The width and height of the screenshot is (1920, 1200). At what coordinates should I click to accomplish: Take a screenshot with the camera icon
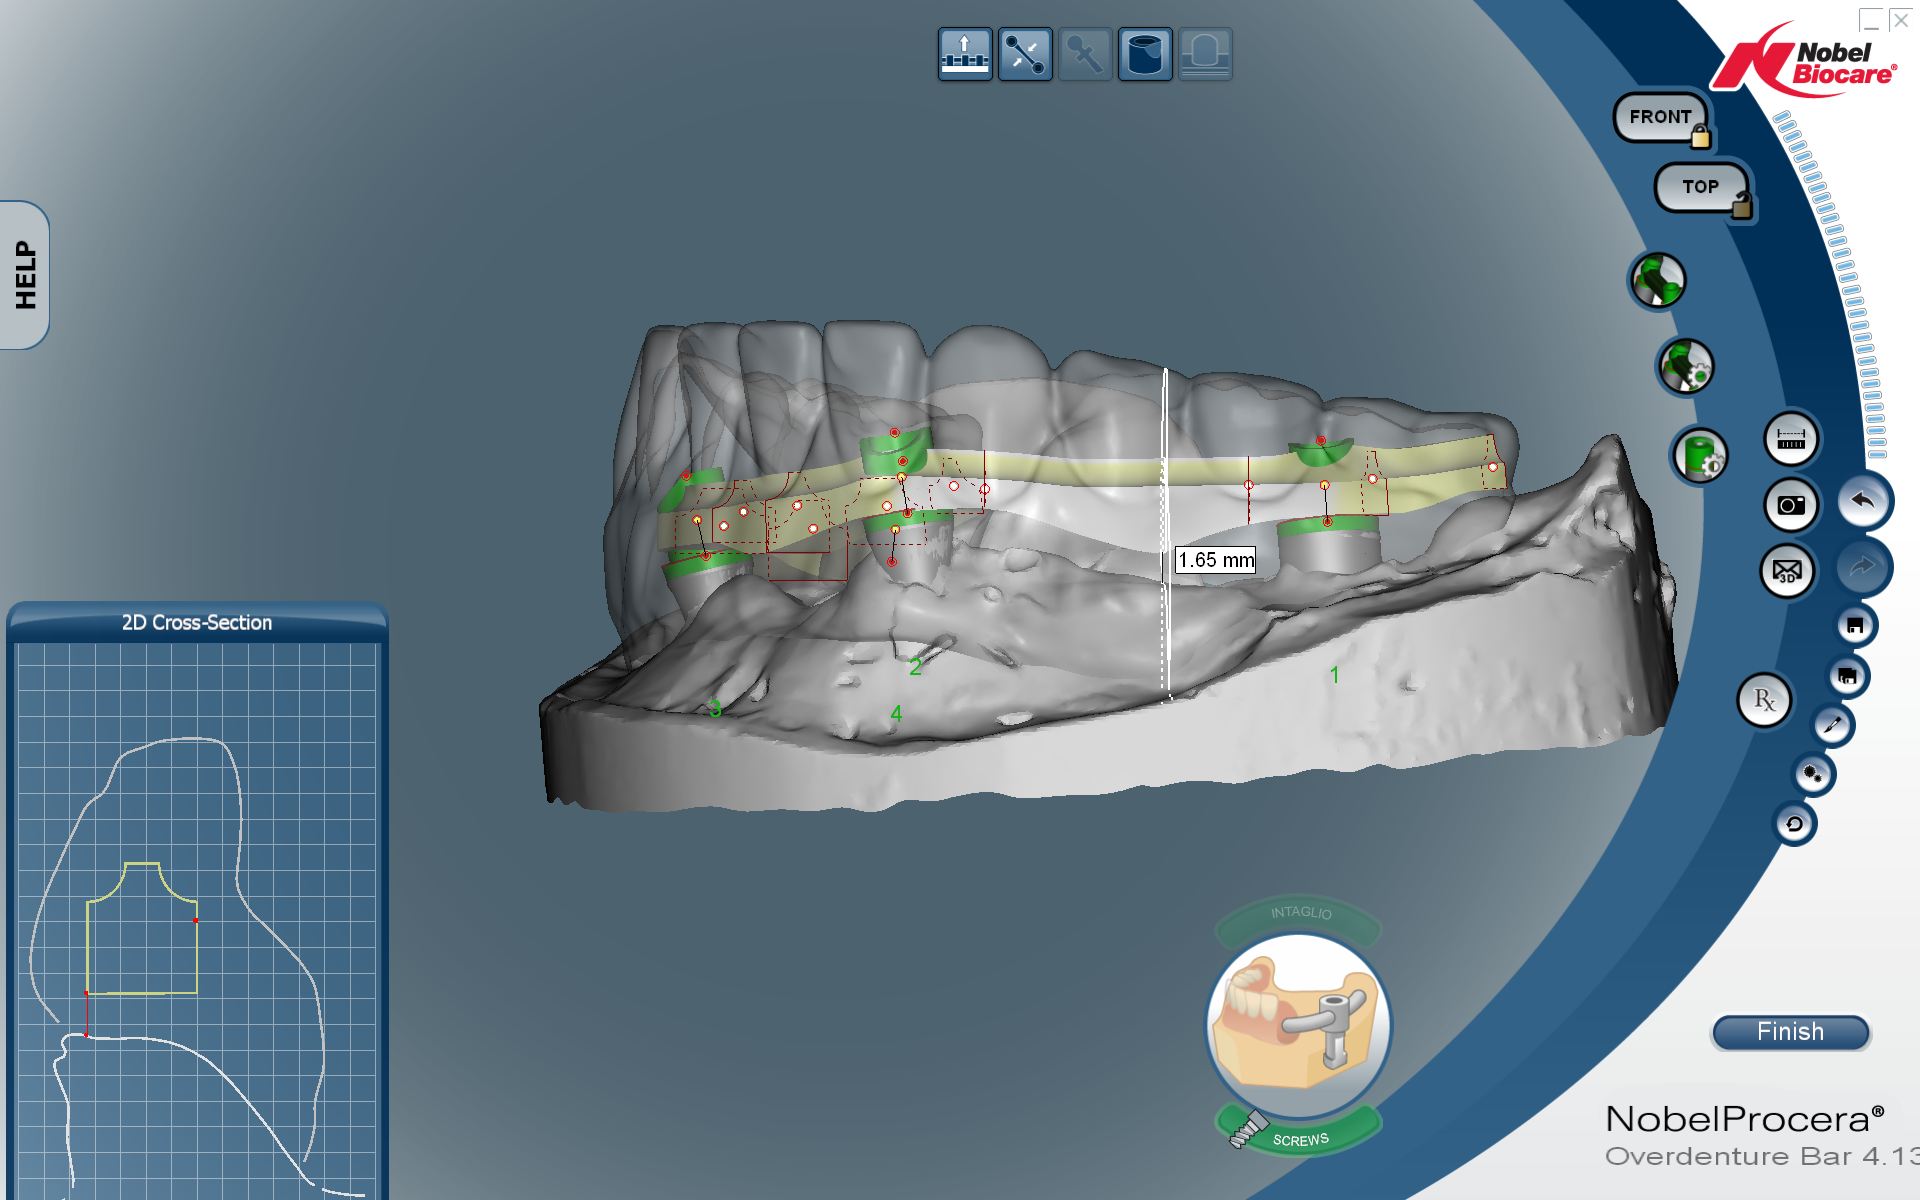click(x=1790, y=505)
